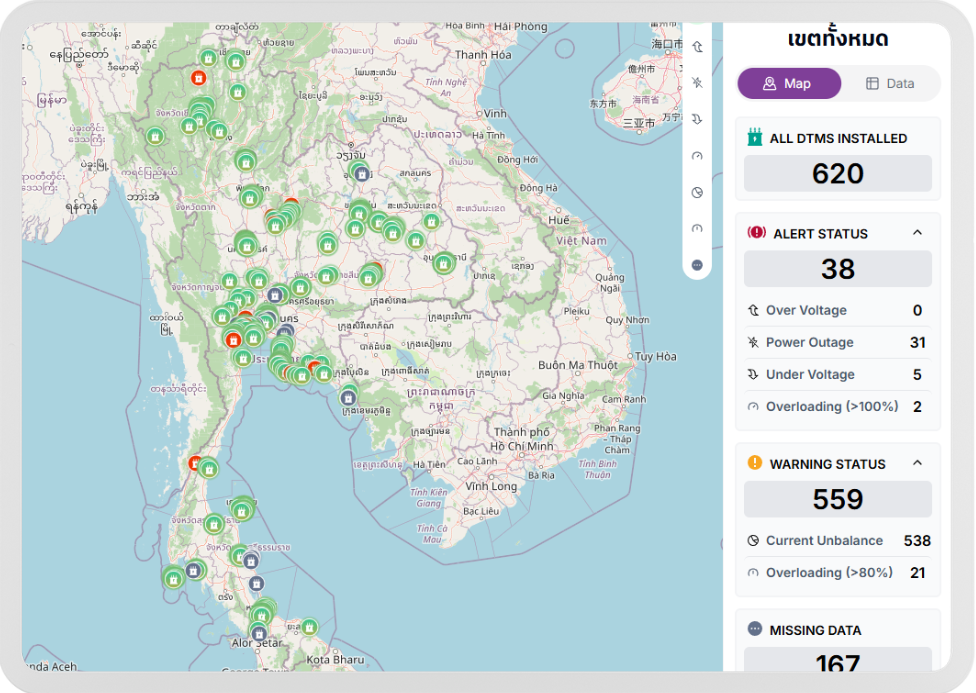The image size is (976, 693).
Task: Select the green marker on the Phuket area
Action: pos(174,579)
